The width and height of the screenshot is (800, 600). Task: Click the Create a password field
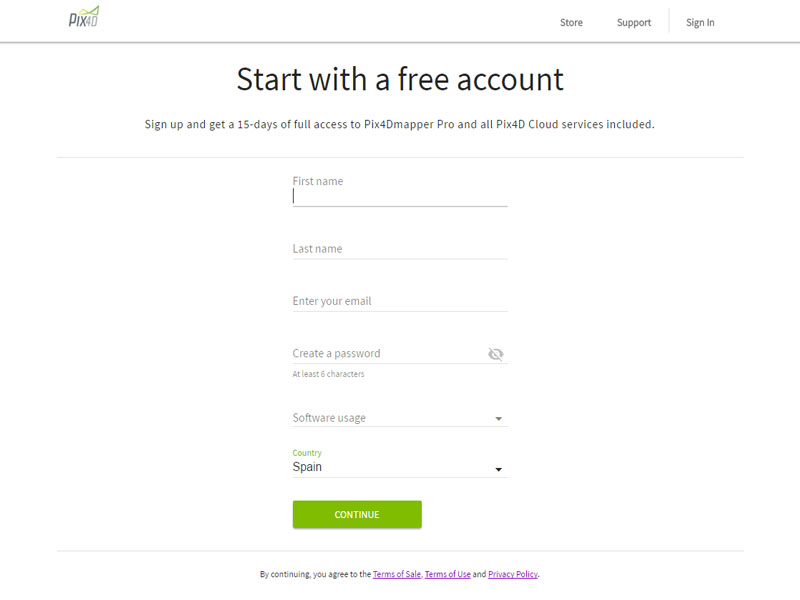(x=385, y=353)
